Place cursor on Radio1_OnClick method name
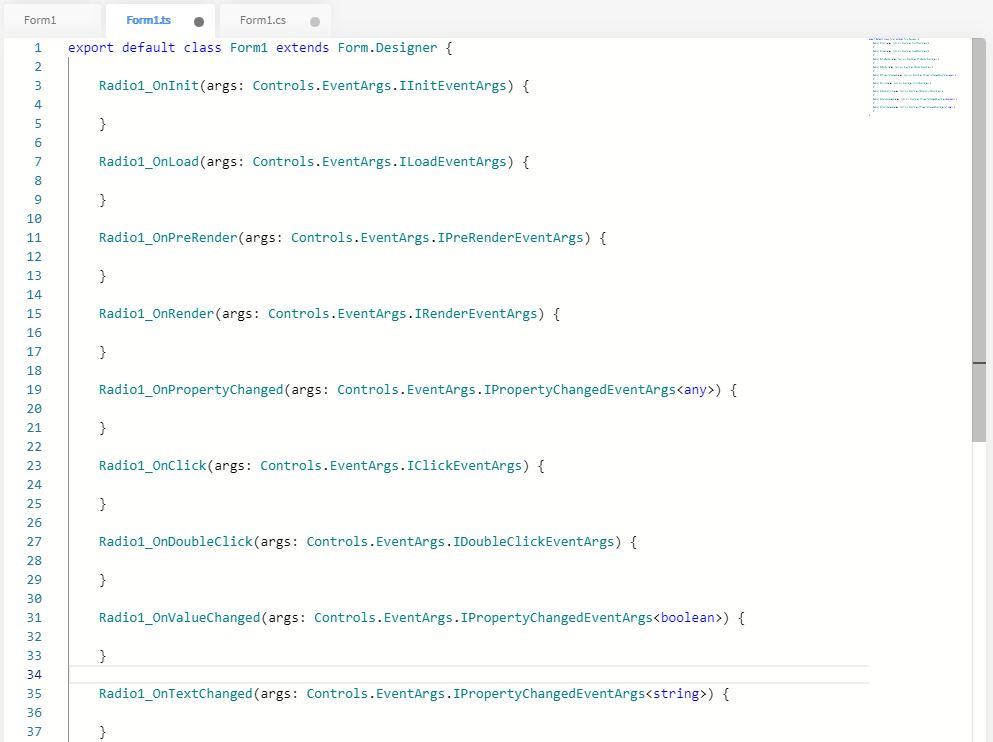 [152, 466]
